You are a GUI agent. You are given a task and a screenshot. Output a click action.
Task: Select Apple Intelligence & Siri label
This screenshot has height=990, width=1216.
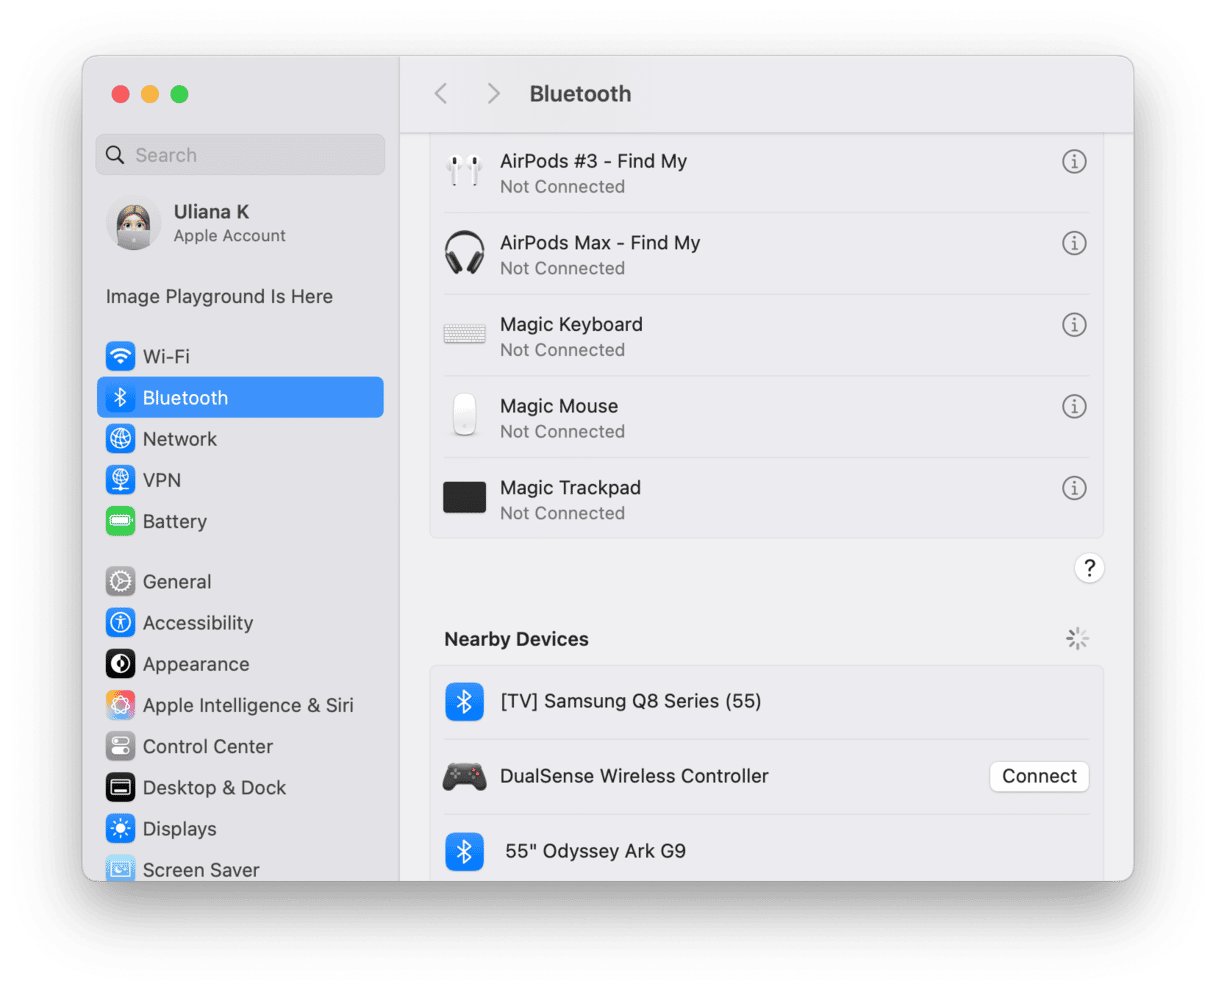[248, 705]
